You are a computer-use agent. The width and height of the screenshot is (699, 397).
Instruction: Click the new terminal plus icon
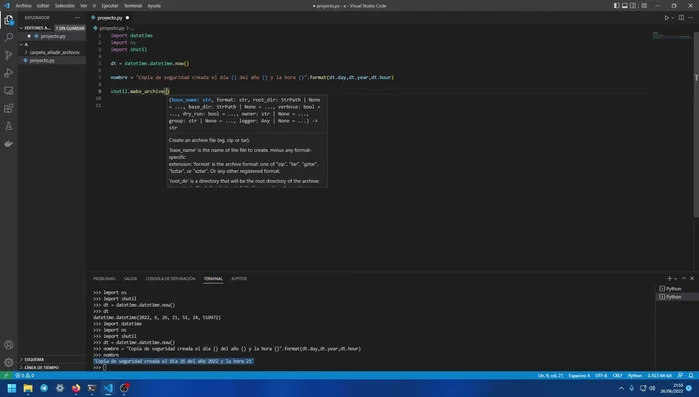click(669, 278)
